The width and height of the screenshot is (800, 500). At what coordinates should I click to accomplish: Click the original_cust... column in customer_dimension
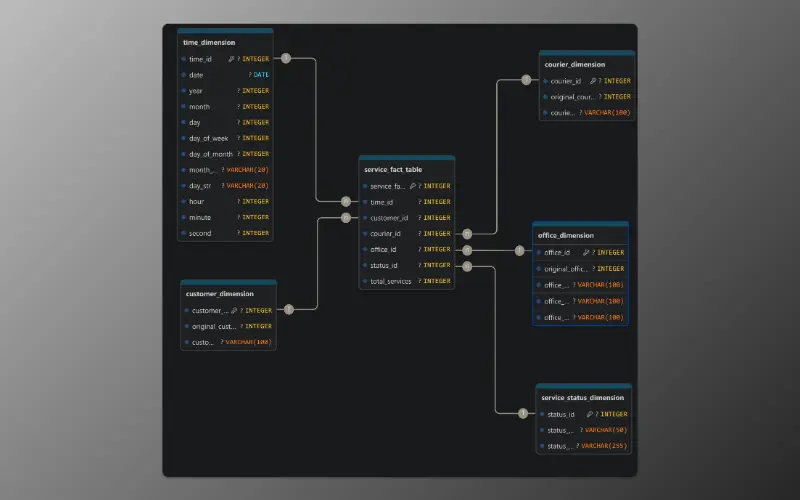pos(229,326)
